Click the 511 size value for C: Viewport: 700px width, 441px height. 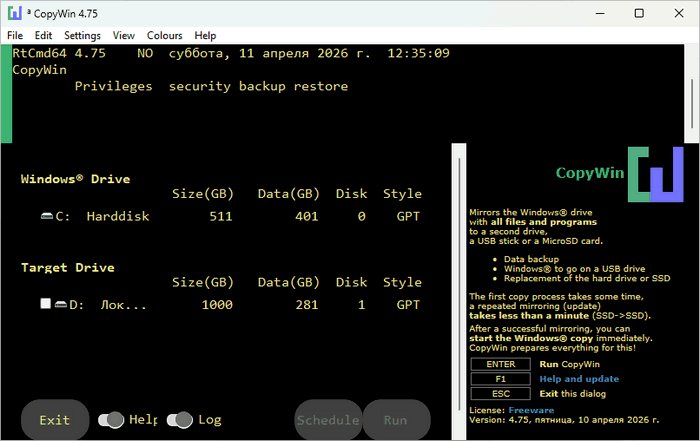pos(221,216)
